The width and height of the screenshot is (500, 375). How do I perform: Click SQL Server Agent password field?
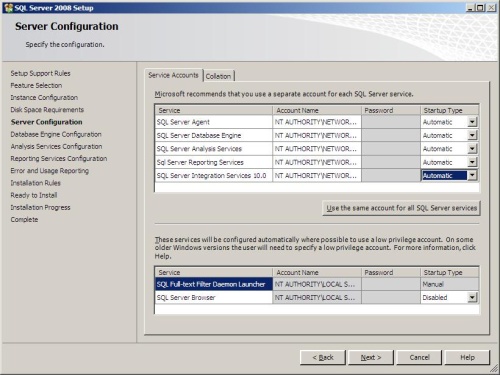pos(391,122)
